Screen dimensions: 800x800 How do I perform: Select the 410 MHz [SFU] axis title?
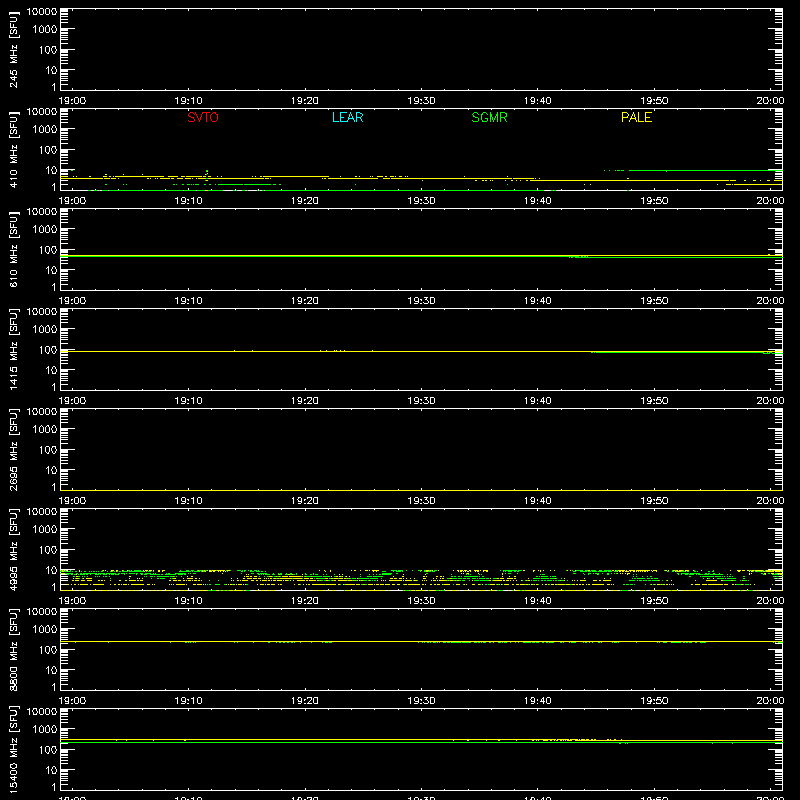pyautogui.click(x=14, y=149)
